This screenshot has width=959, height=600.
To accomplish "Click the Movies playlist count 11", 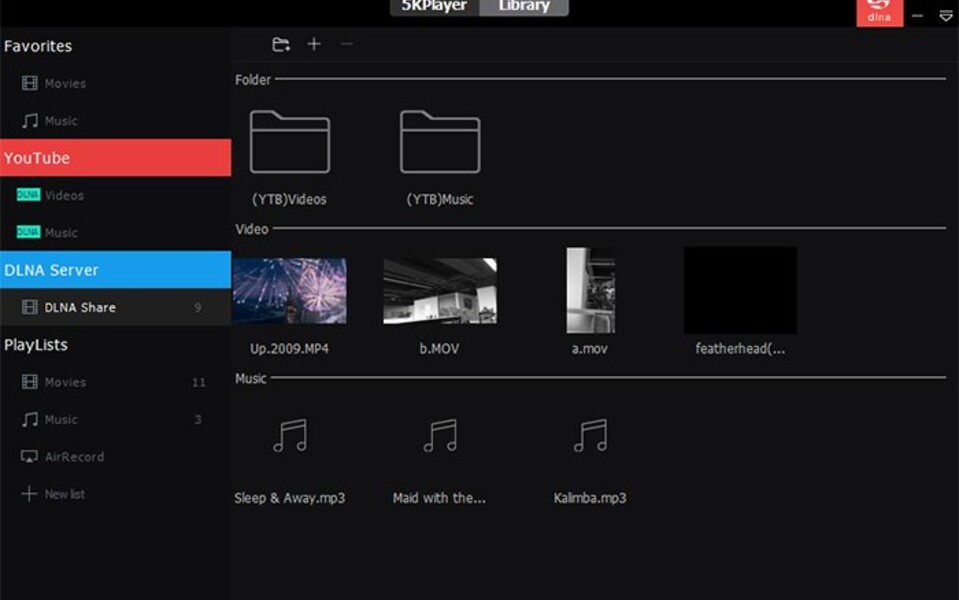I will click(198, 382).
